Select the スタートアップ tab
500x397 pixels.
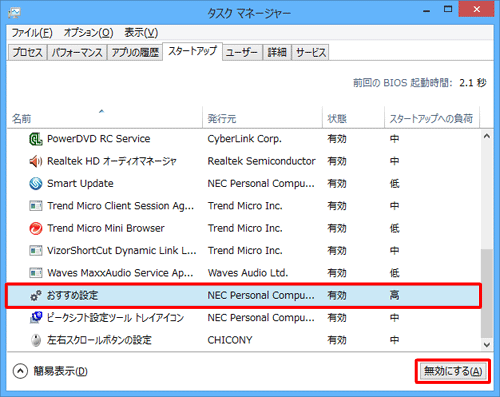coord(192,51)
